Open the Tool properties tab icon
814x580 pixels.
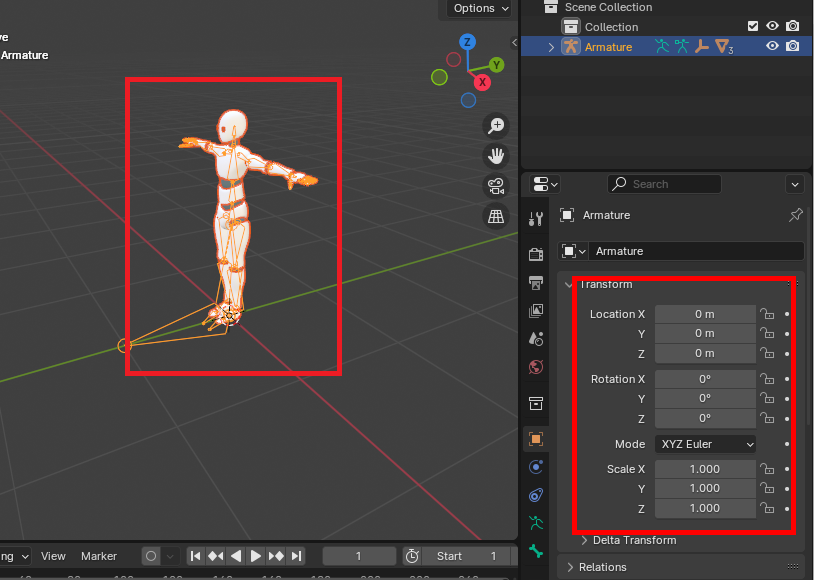(536, 219)
